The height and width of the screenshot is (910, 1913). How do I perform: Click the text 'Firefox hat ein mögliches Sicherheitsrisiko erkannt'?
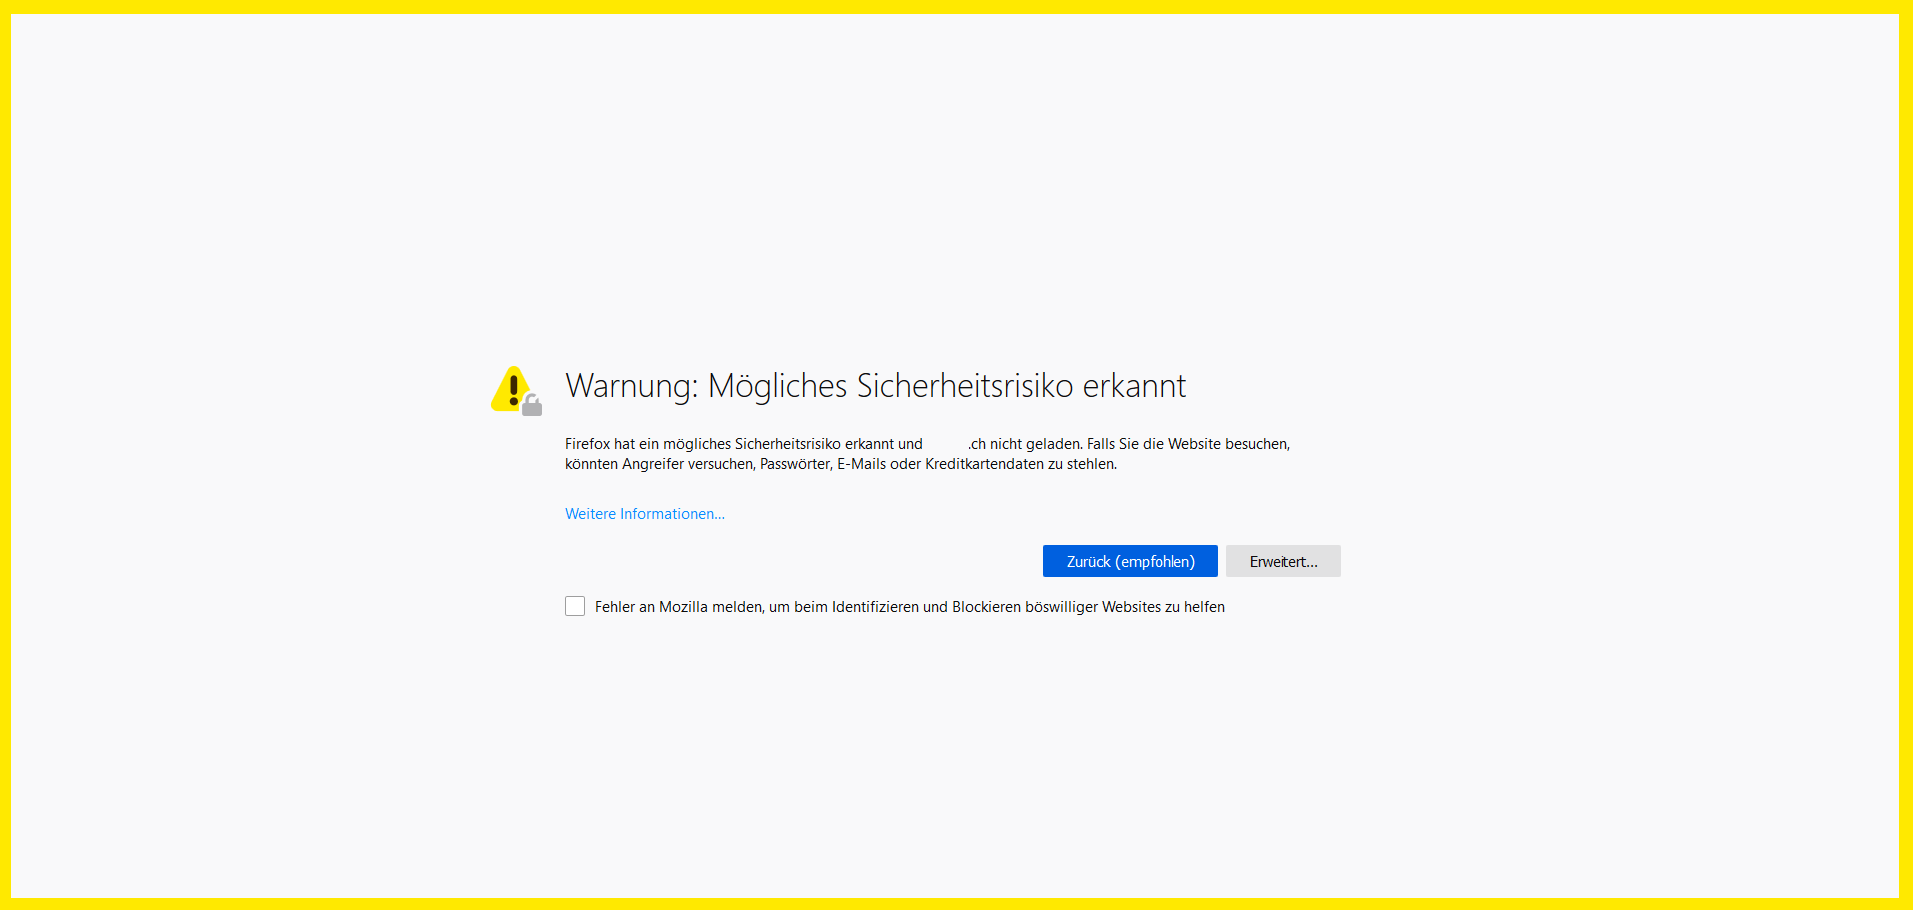tap(729, 444)
